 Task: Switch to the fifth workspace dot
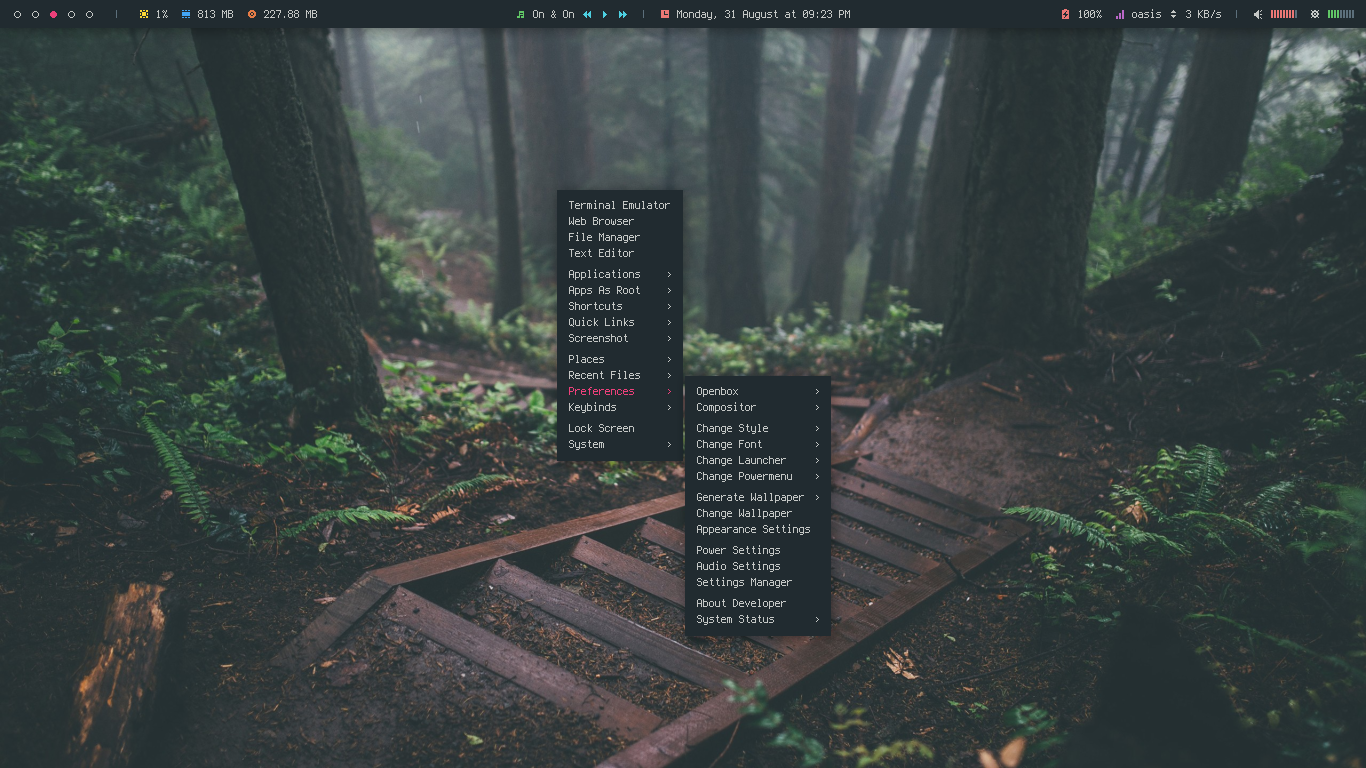click(x=89, y=14)
